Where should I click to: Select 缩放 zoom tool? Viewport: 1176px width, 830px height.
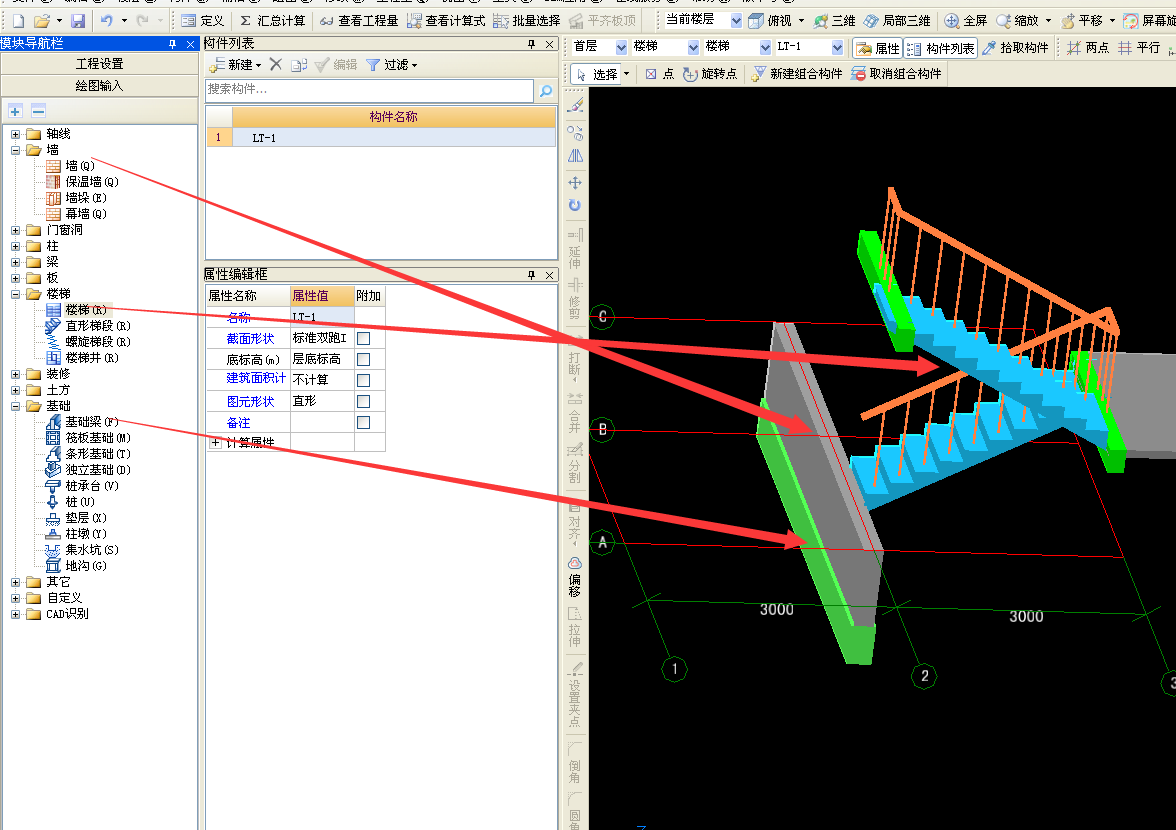pos(1017,21)
